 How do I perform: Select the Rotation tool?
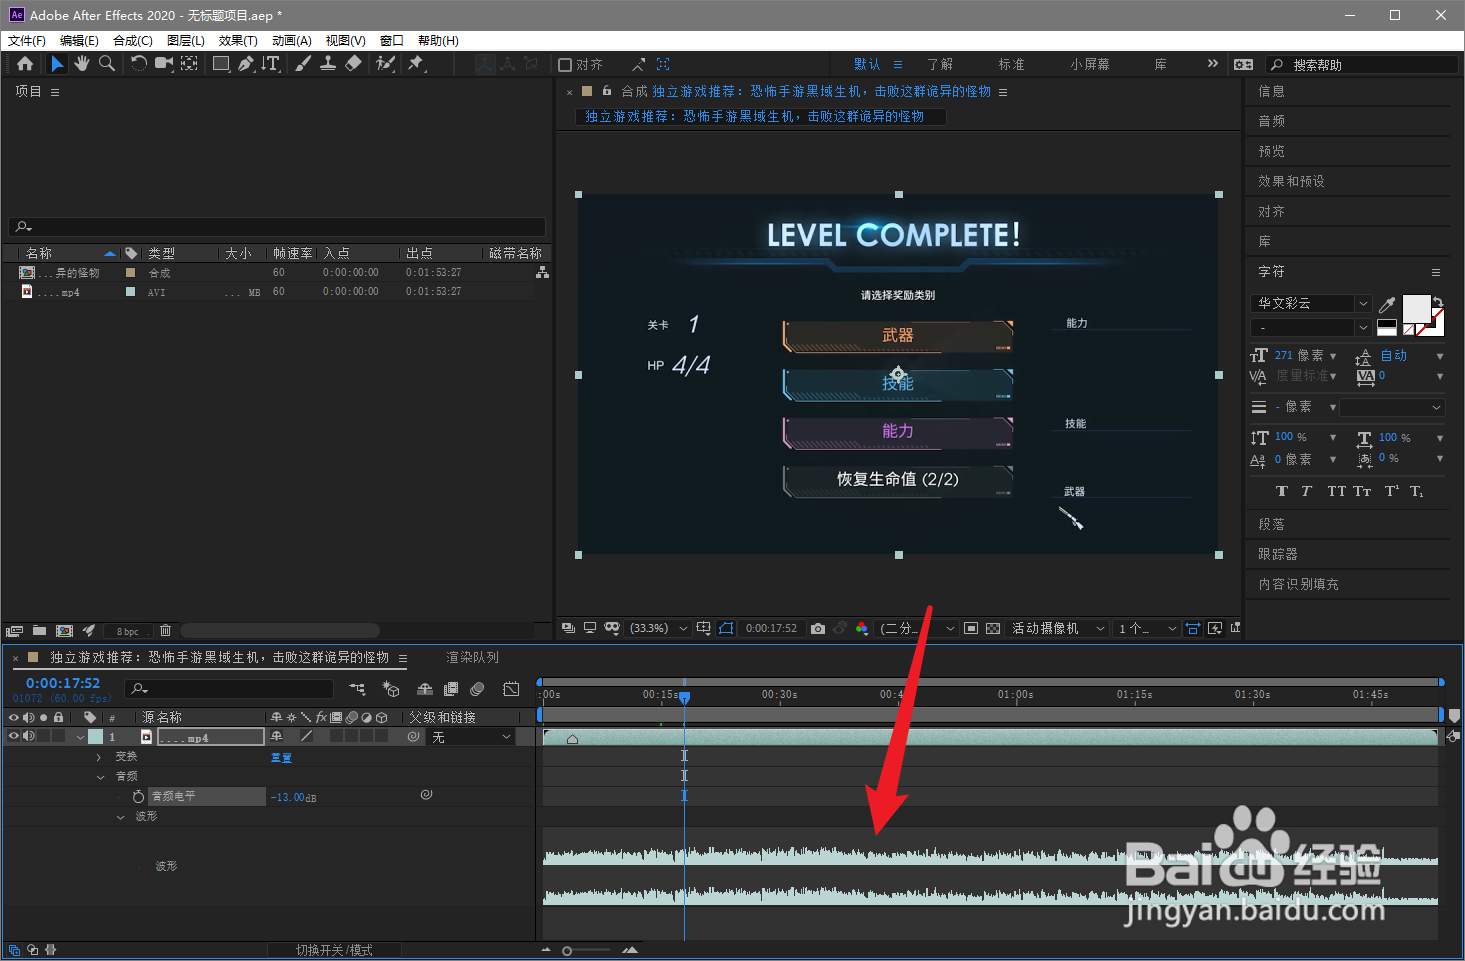coord(138,63)
